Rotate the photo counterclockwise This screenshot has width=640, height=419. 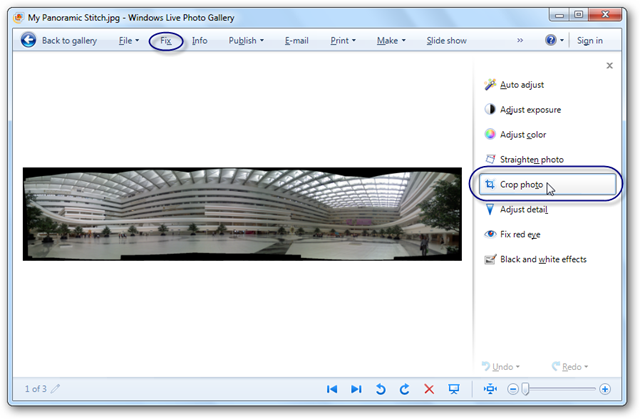[x=380, y=389]
